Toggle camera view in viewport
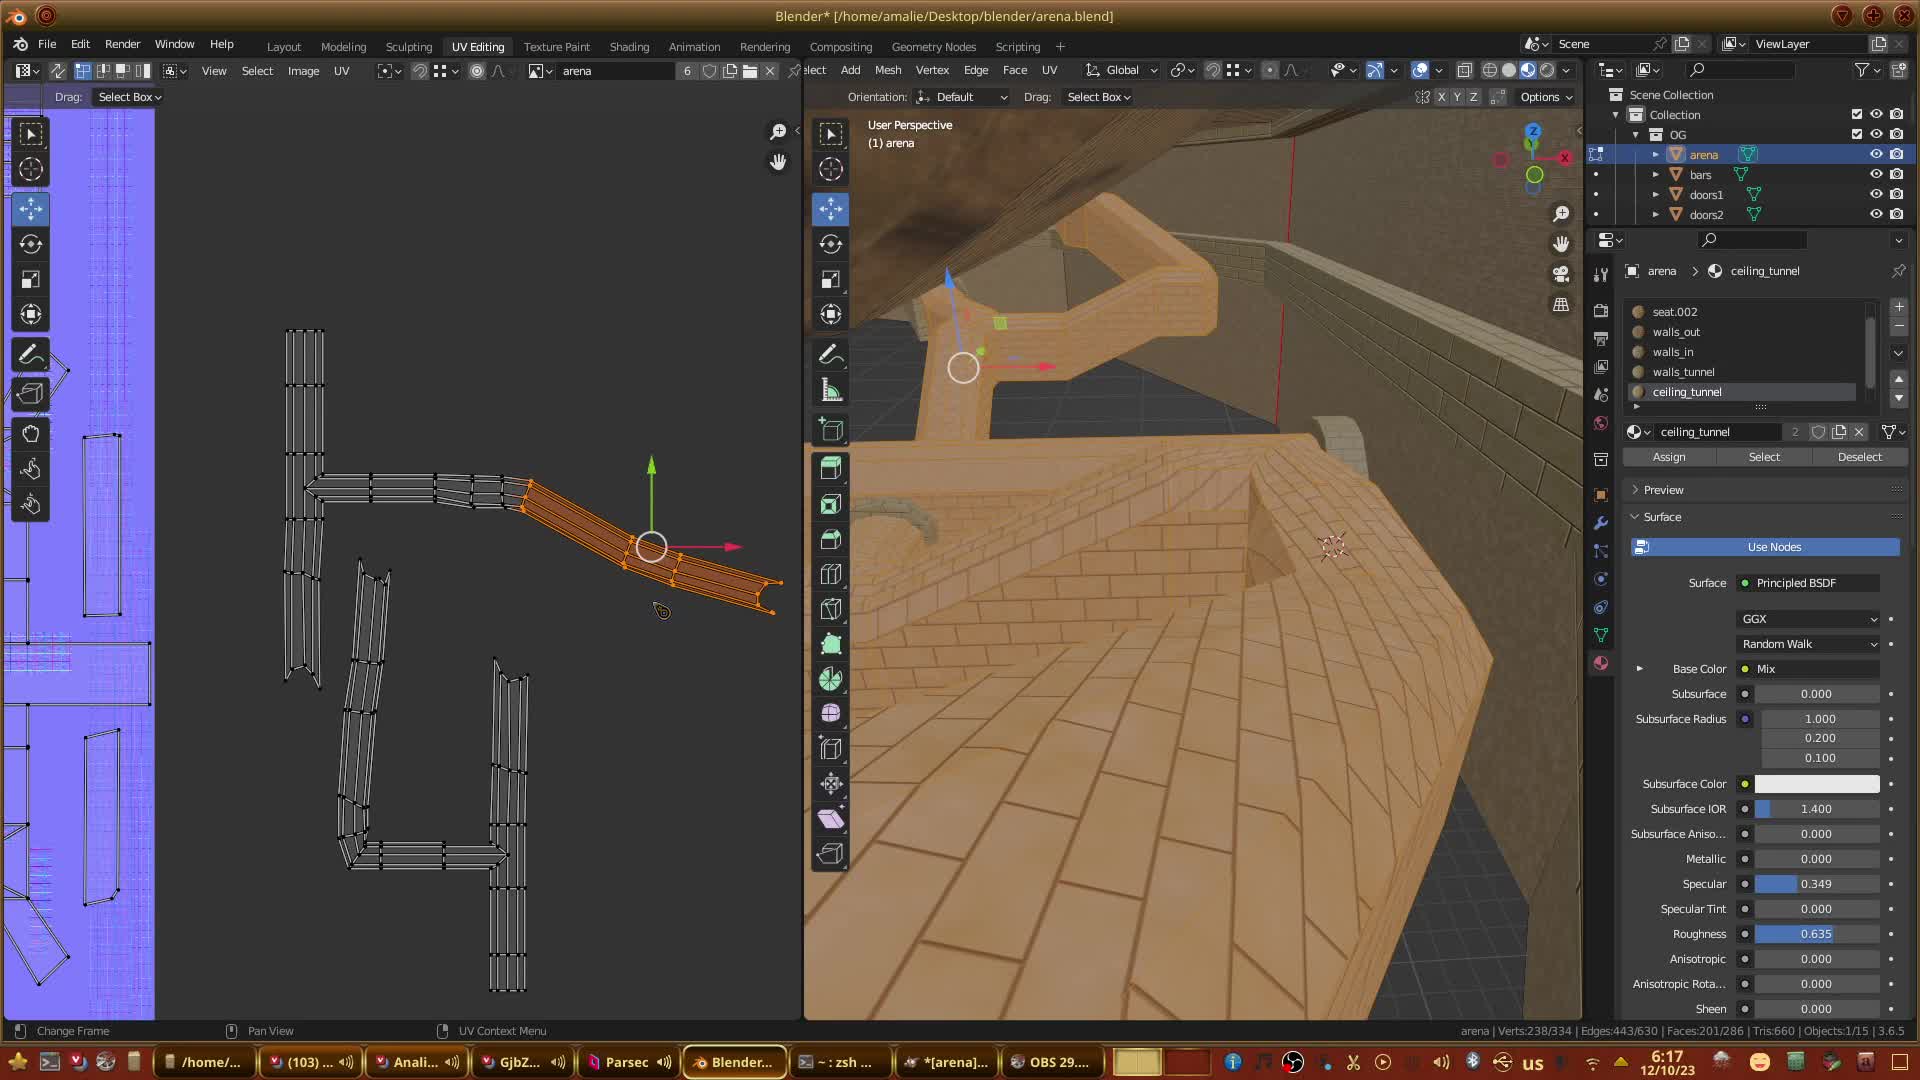This screenshot has height=1080, width=1920. coord(1561,274)
